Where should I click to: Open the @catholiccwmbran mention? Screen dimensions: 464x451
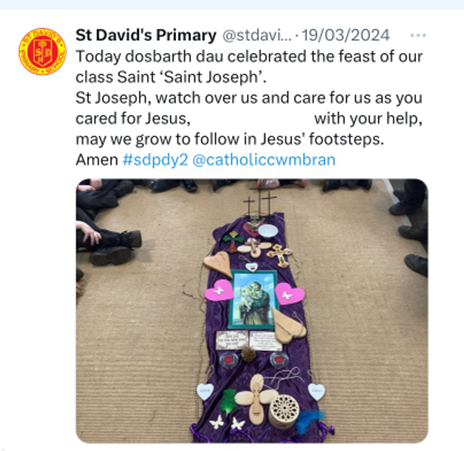[x=264, y=160]
